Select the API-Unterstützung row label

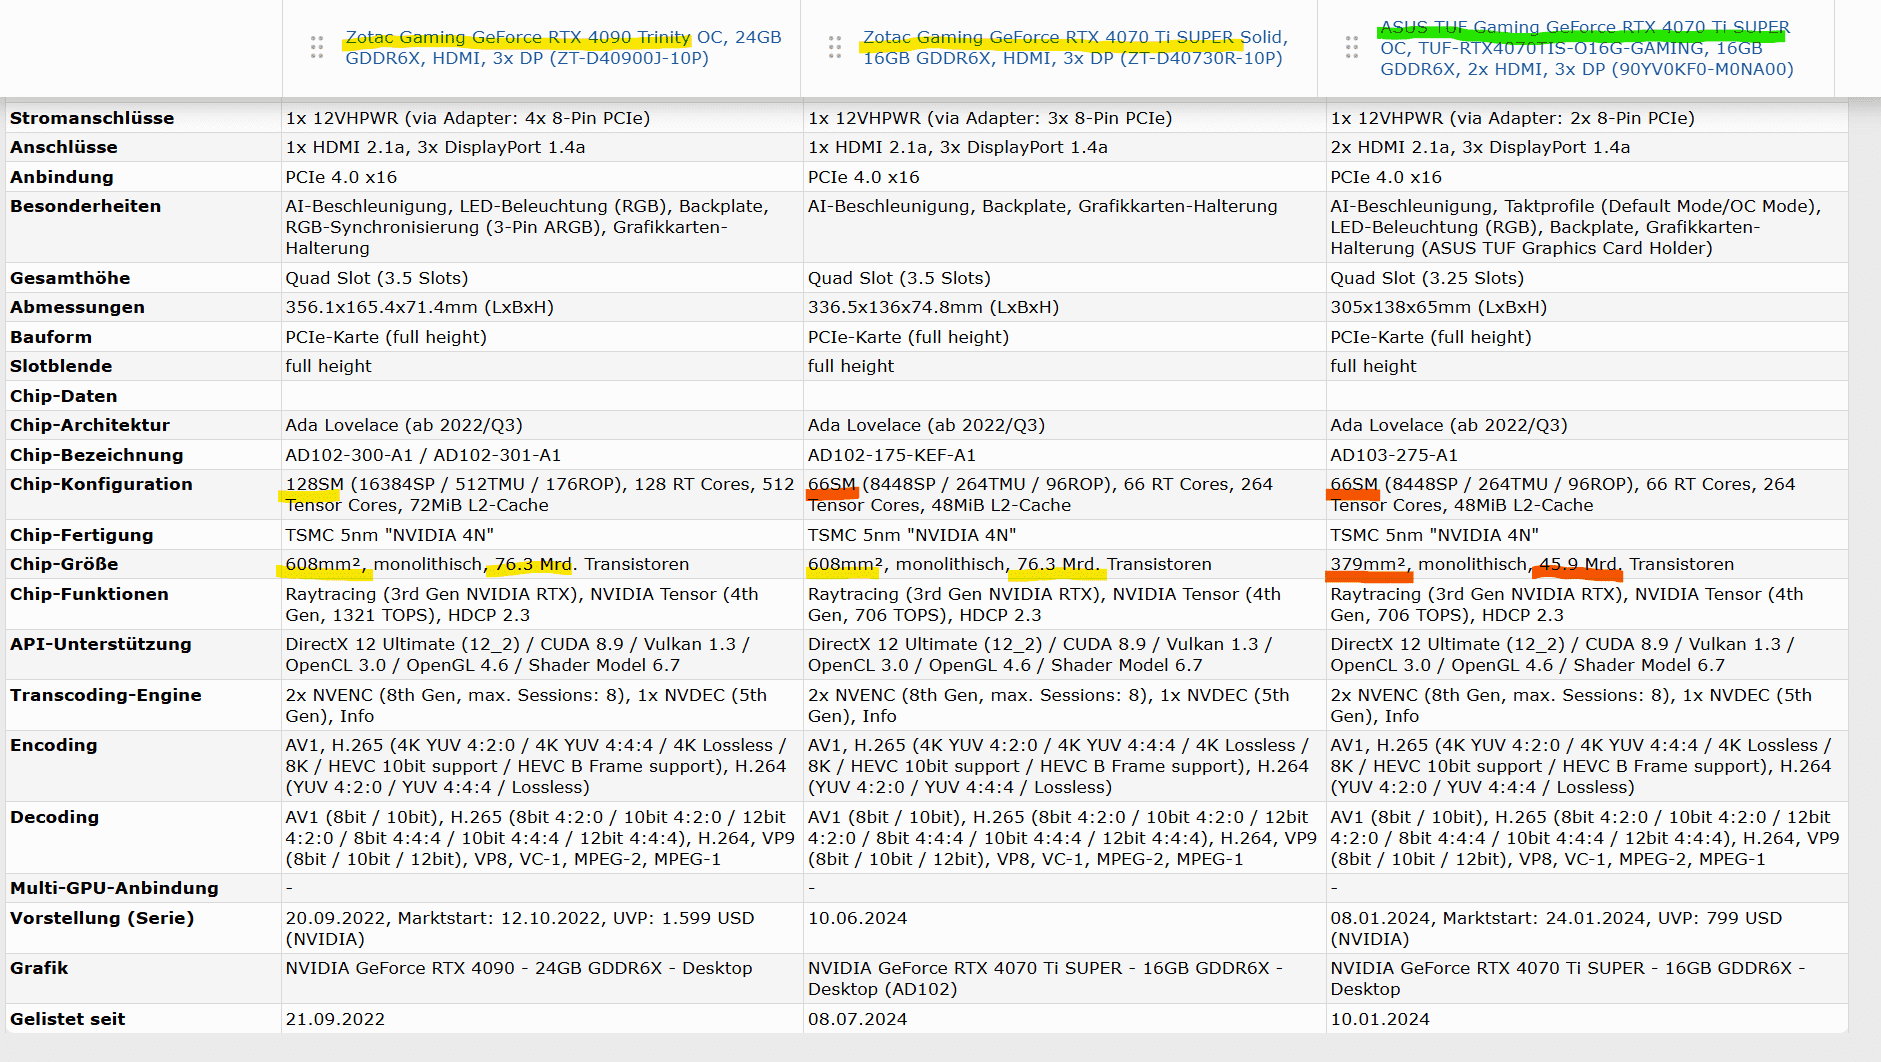(101, 644)
